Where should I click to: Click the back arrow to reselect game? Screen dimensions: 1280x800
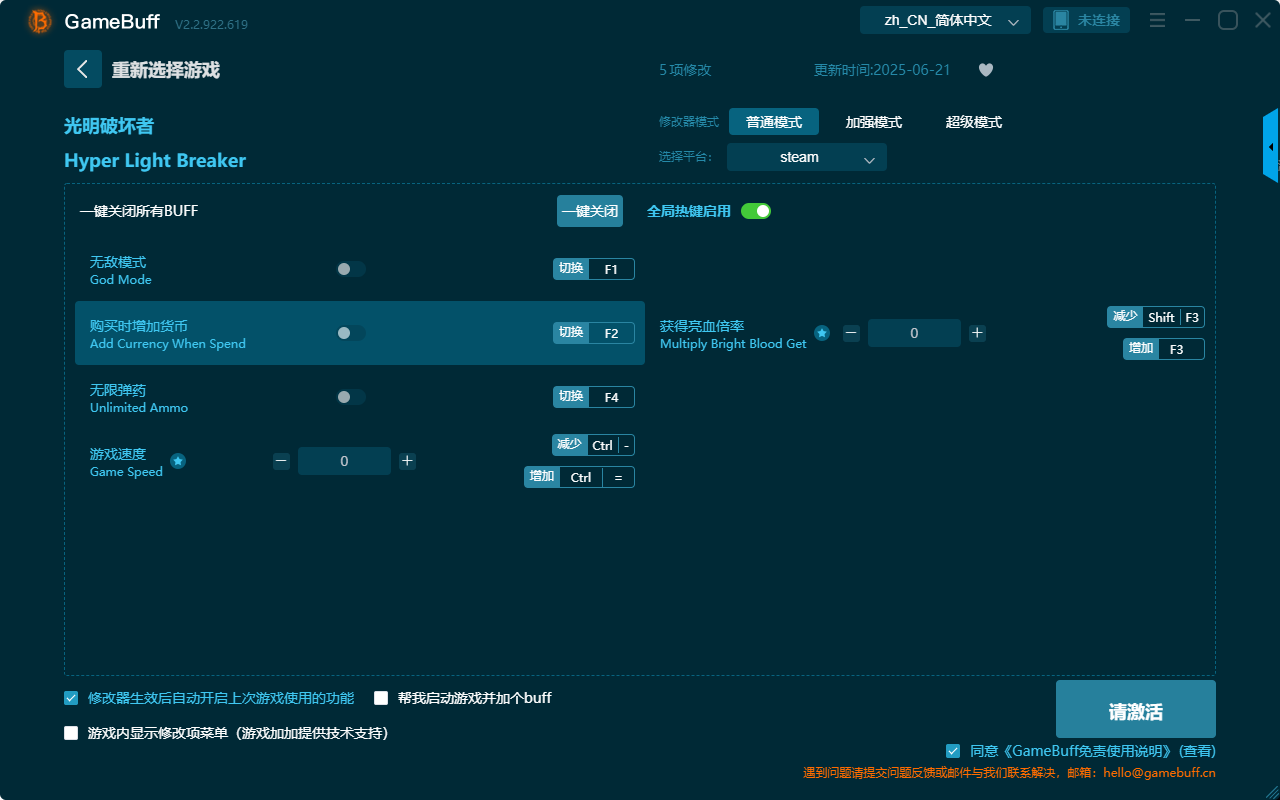tap(83, 68)
